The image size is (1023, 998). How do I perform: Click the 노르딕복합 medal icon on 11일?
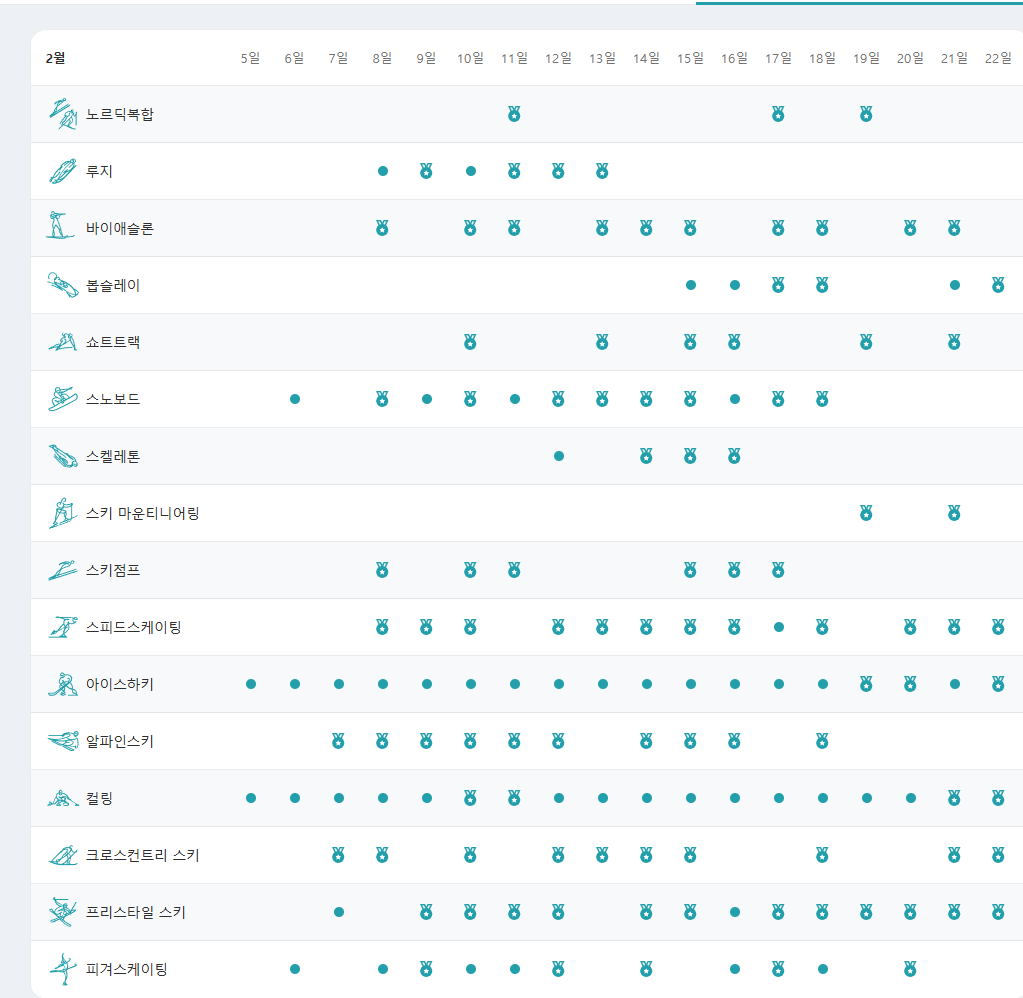click(514, 114)
